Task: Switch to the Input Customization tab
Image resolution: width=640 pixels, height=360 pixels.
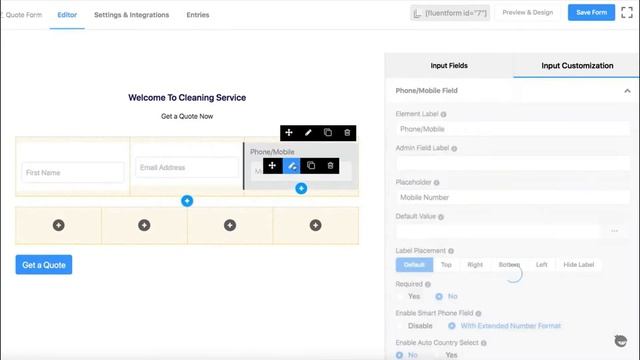Action: pyautogui.click(x=577, y=66)
